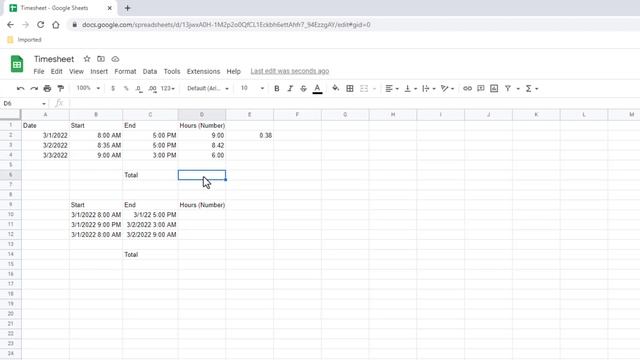
Task: Select the cell showing 0.38
Action: click(x=249, y=135)
